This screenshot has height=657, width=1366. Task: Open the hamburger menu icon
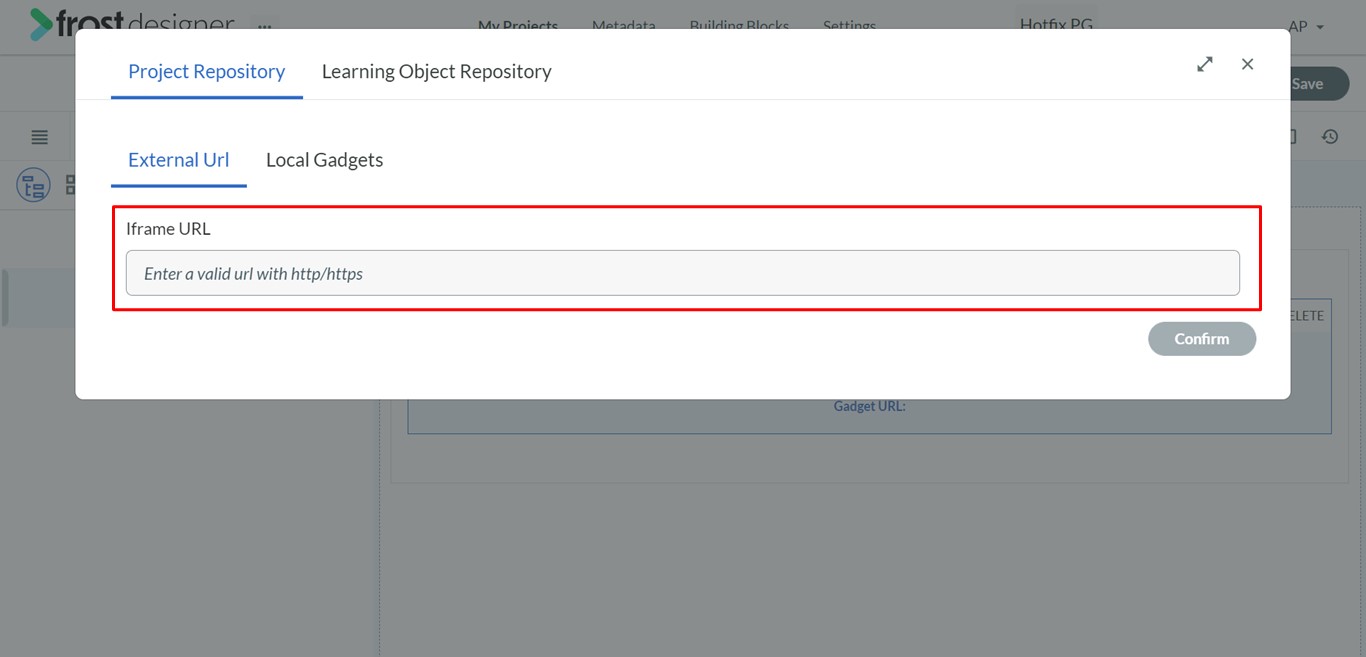click(40, 137)
